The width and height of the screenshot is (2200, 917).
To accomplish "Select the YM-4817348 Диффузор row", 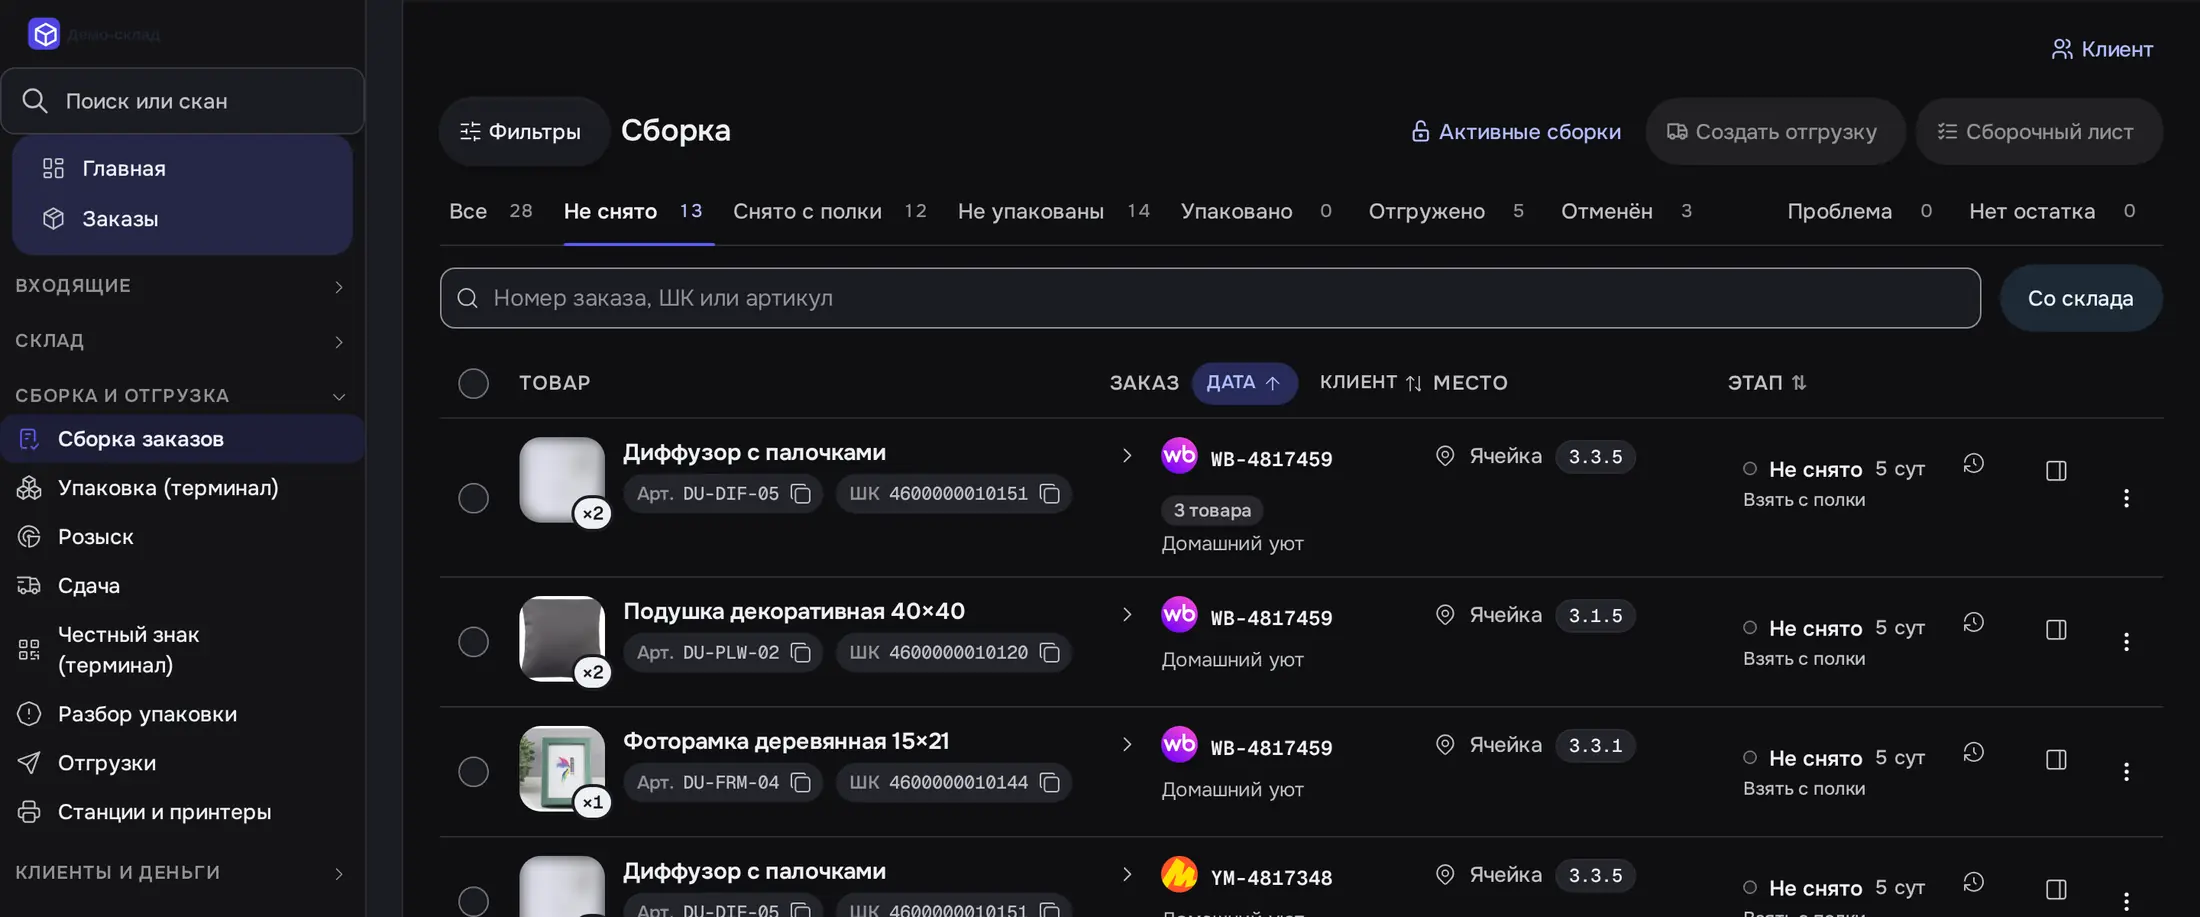I will (x=473, y=901).
